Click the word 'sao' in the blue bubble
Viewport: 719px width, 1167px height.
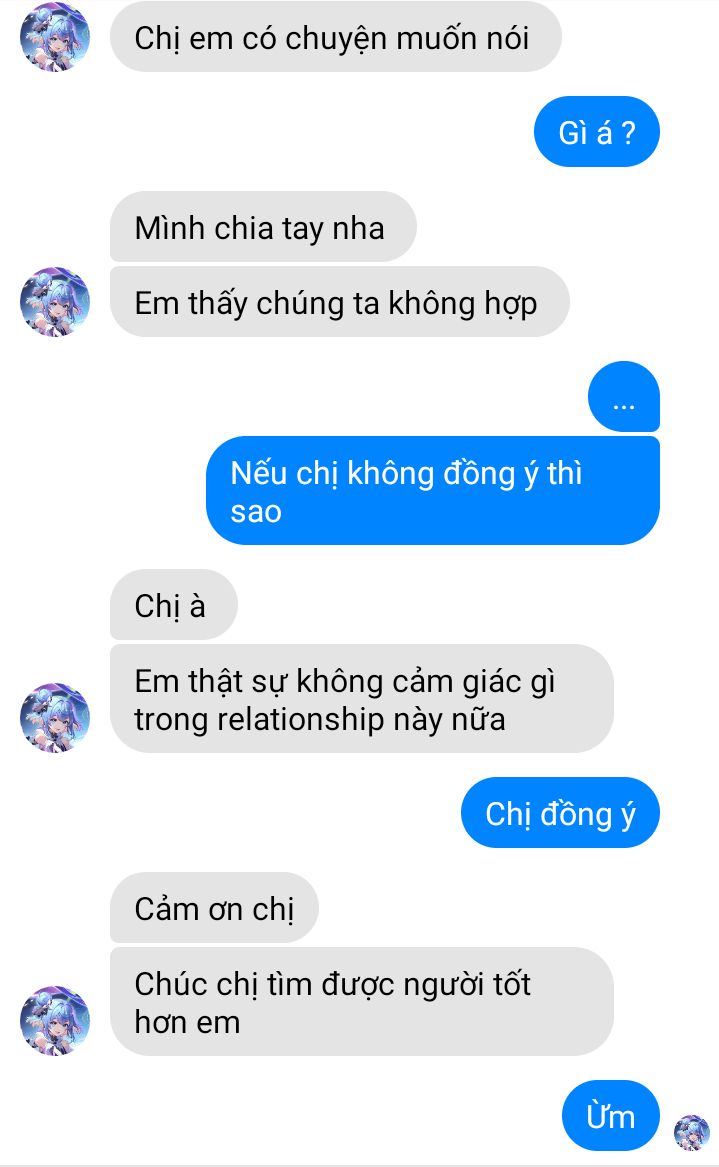tap(256, 512)
